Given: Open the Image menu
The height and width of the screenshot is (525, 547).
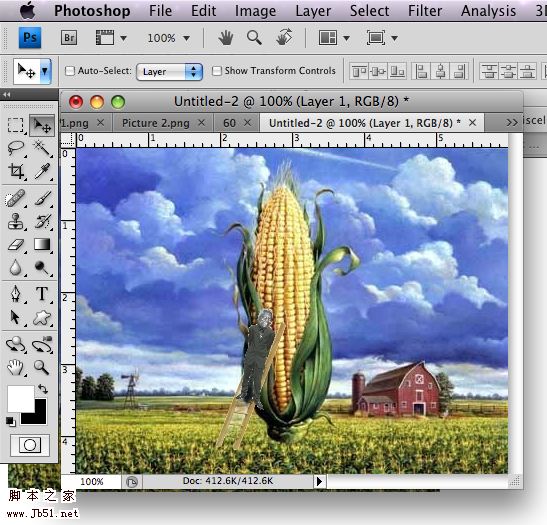Looking at the screenshot, I should (255, 11).
